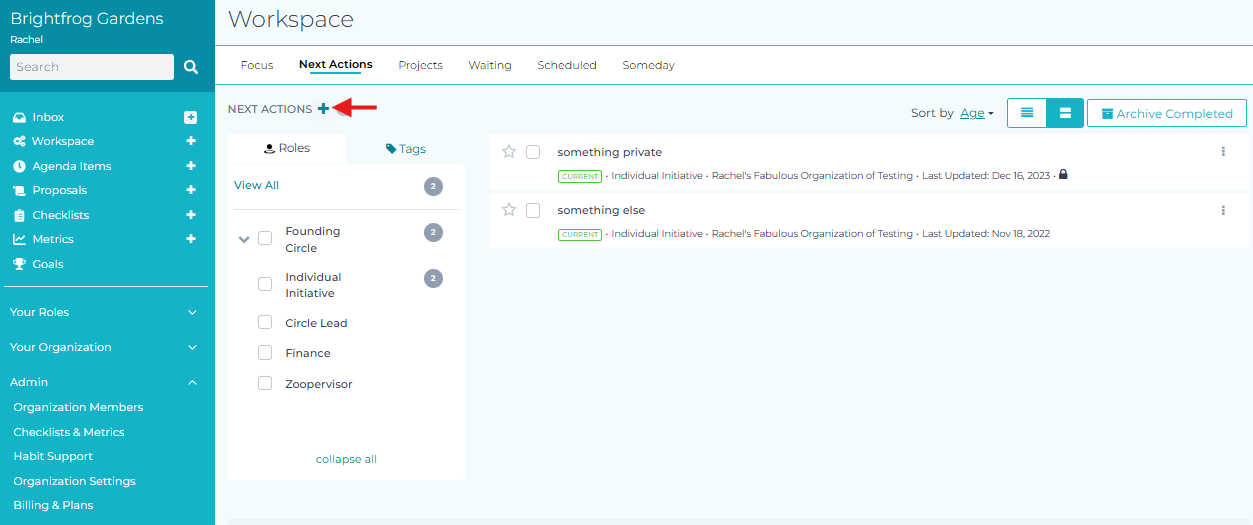Switch to compact list view icon
Screen dimensions: 1253x525
[x=1026, y=113]
